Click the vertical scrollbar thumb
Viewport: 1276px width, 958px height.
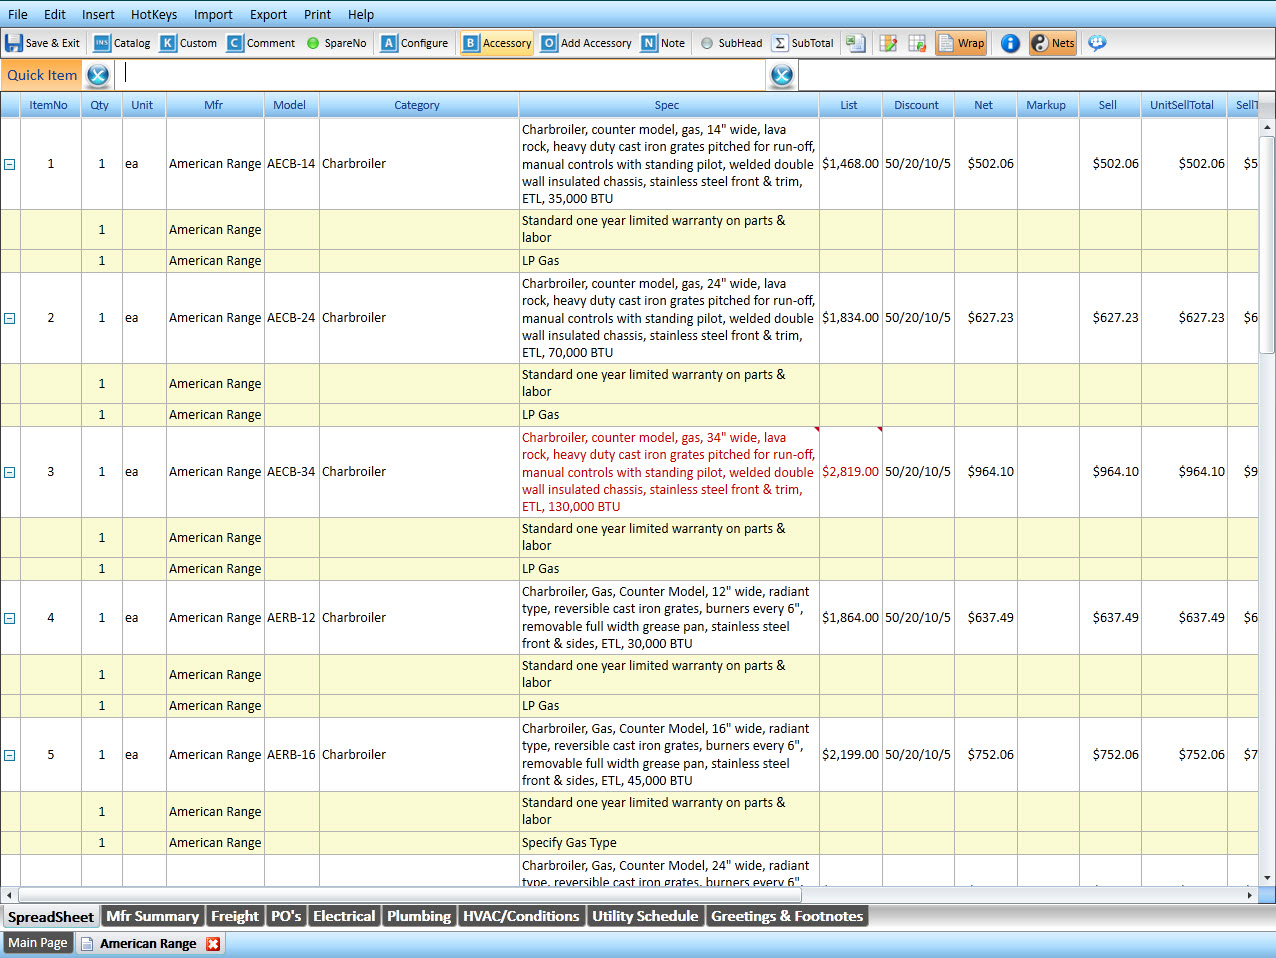(1267, 244)
